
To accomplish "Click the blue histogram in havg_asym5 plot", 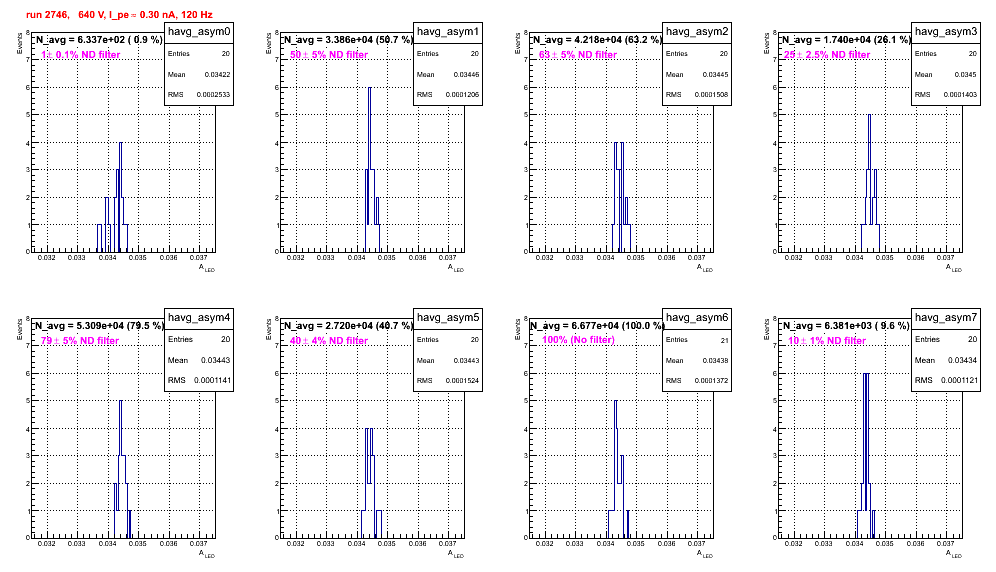I will click(x=370, y=483).
